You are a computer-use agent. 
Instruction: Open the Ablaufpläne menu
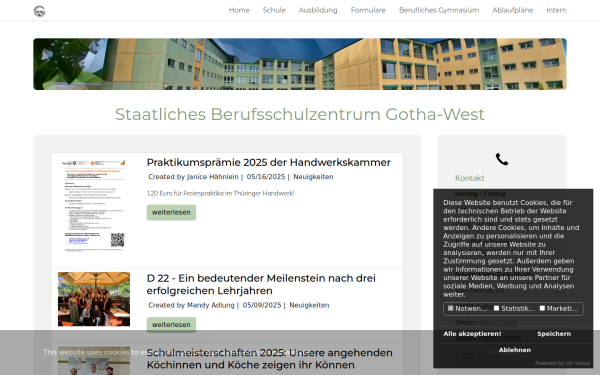click(512, 10)
